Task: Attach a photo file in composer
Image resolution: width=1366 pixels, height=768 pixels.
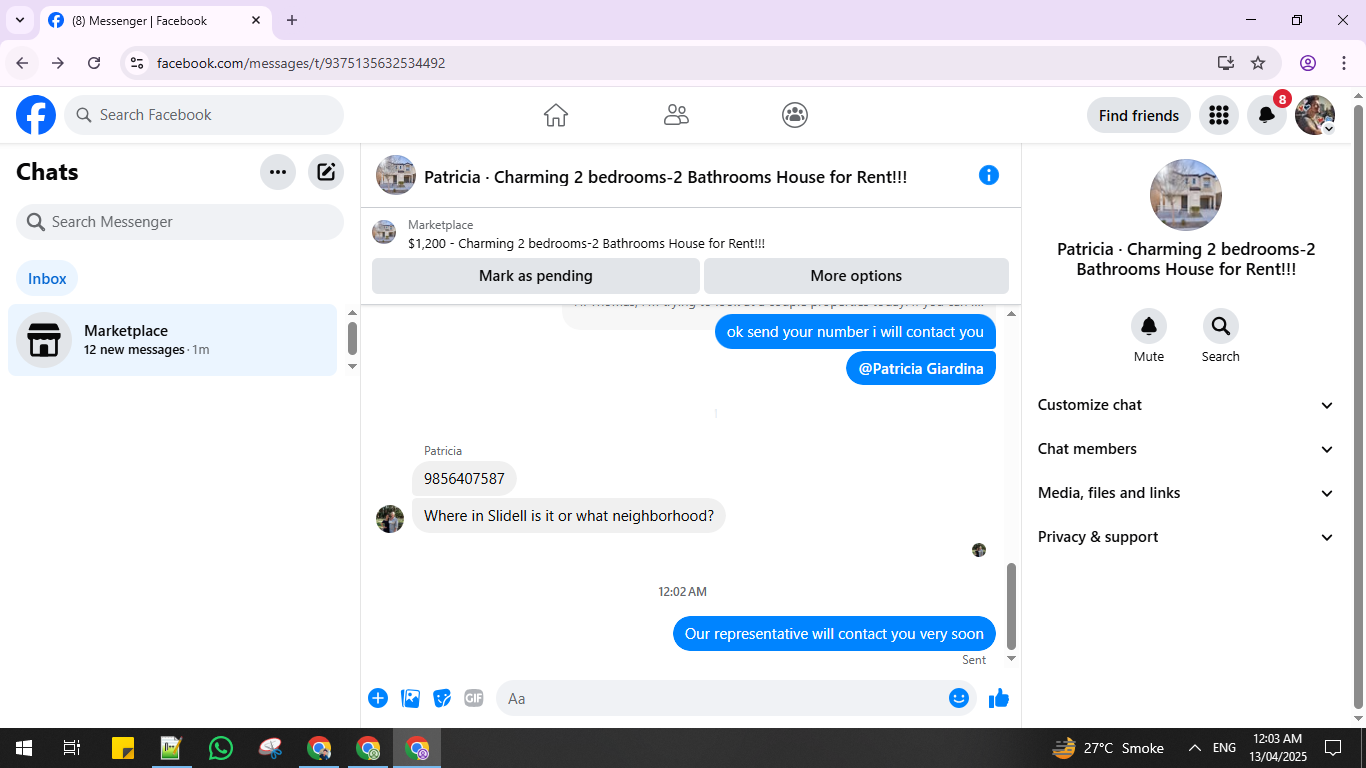Action: tap(410, 698)
